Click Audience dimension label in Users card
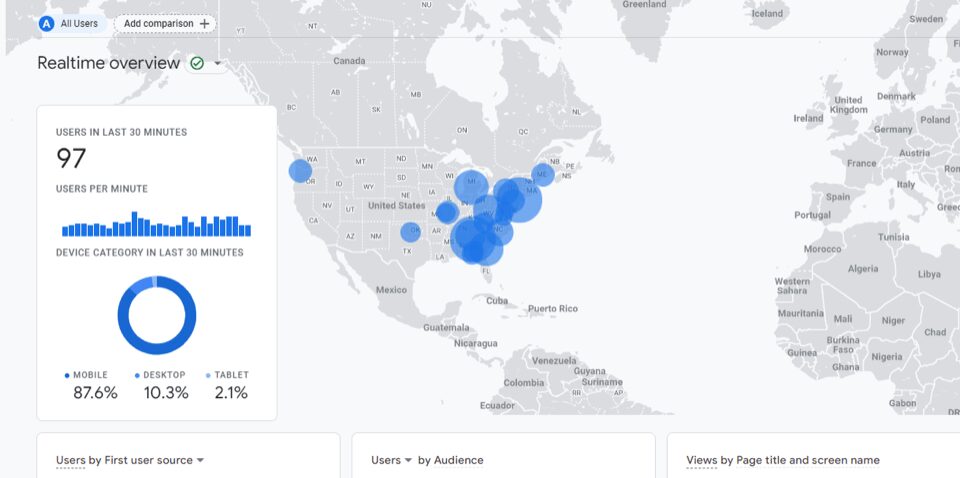Viewport: 960px width, 478px height. pyautogui.click(x=459, y=460)
